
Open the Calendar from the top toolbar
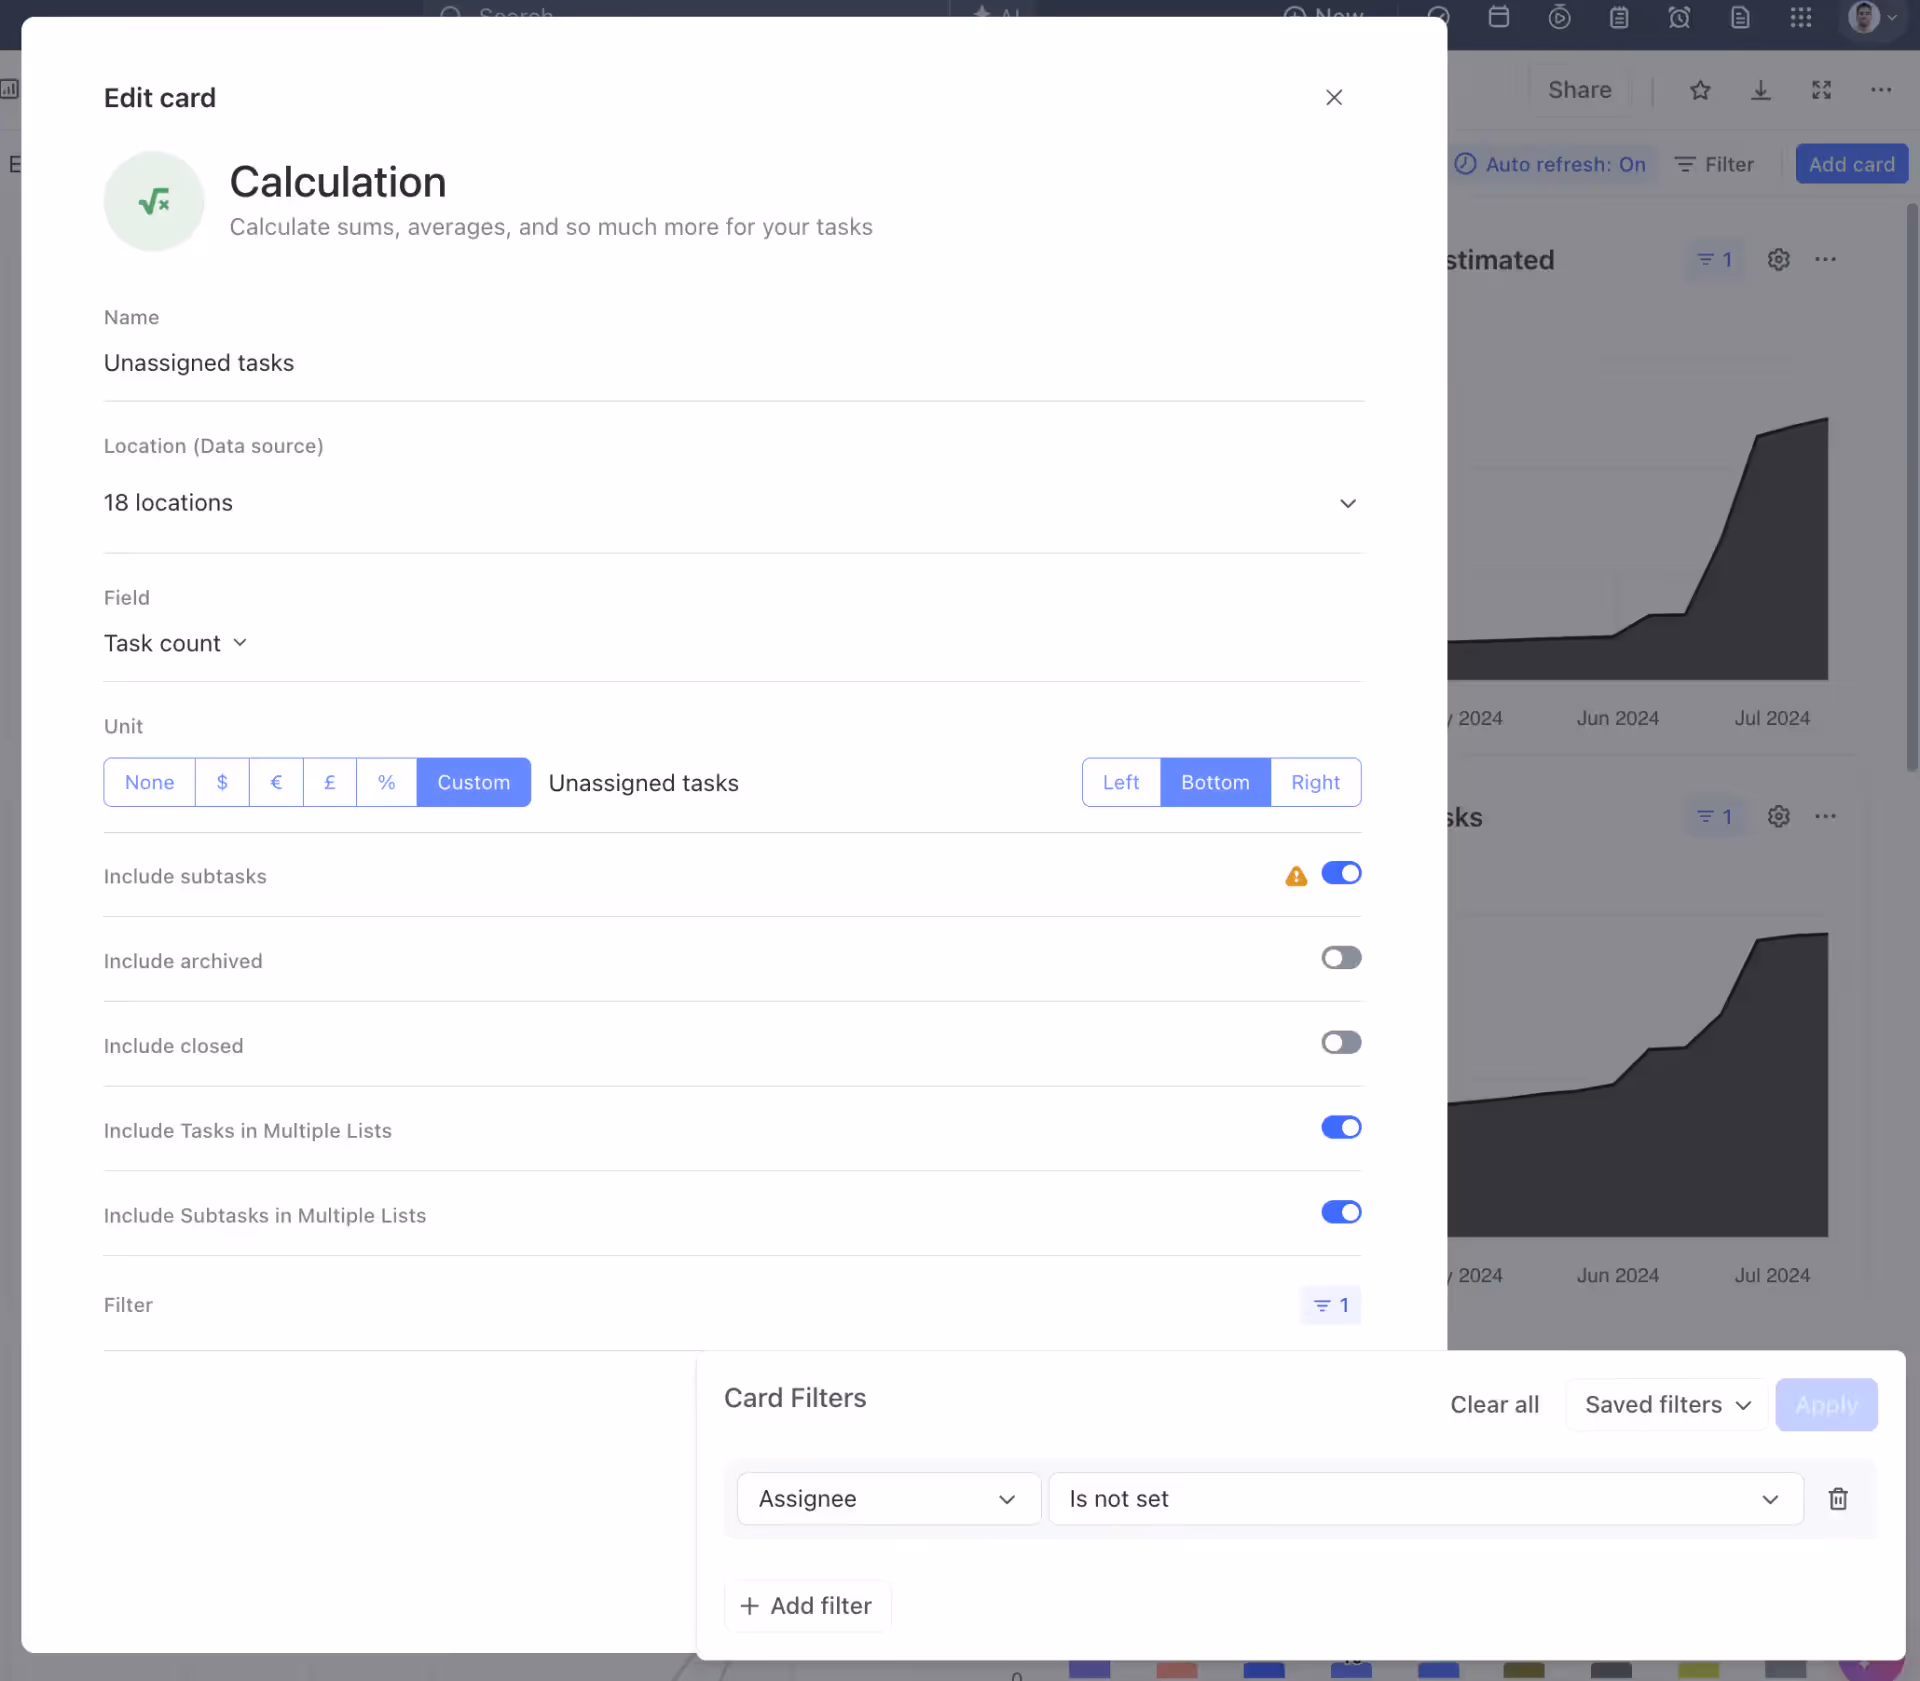click(x=1499, y=17)
